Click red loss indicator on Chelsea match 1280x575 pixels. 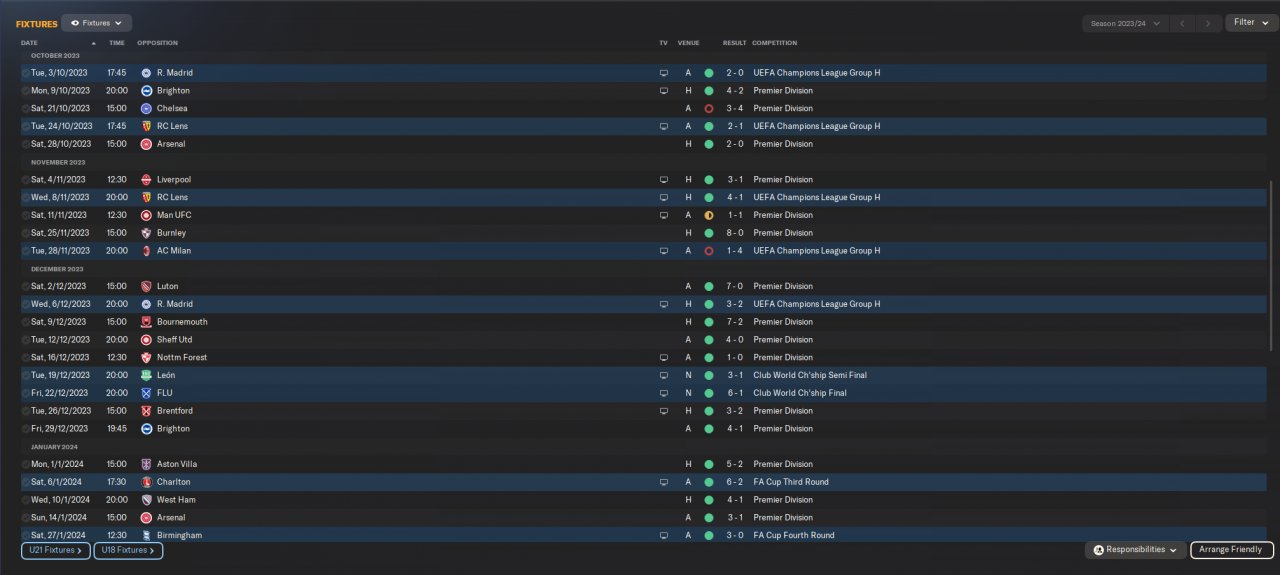[x=709, y=108]
